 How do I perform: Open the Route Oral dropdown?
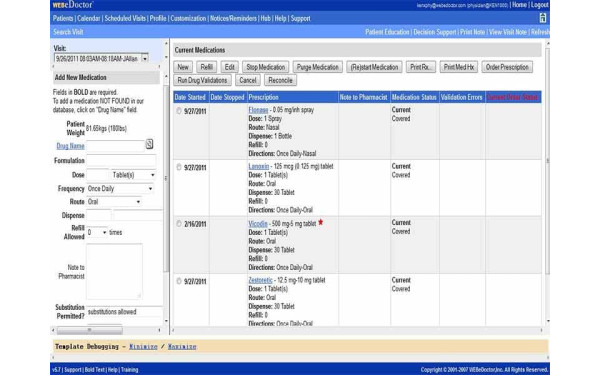tap(114, 202)
